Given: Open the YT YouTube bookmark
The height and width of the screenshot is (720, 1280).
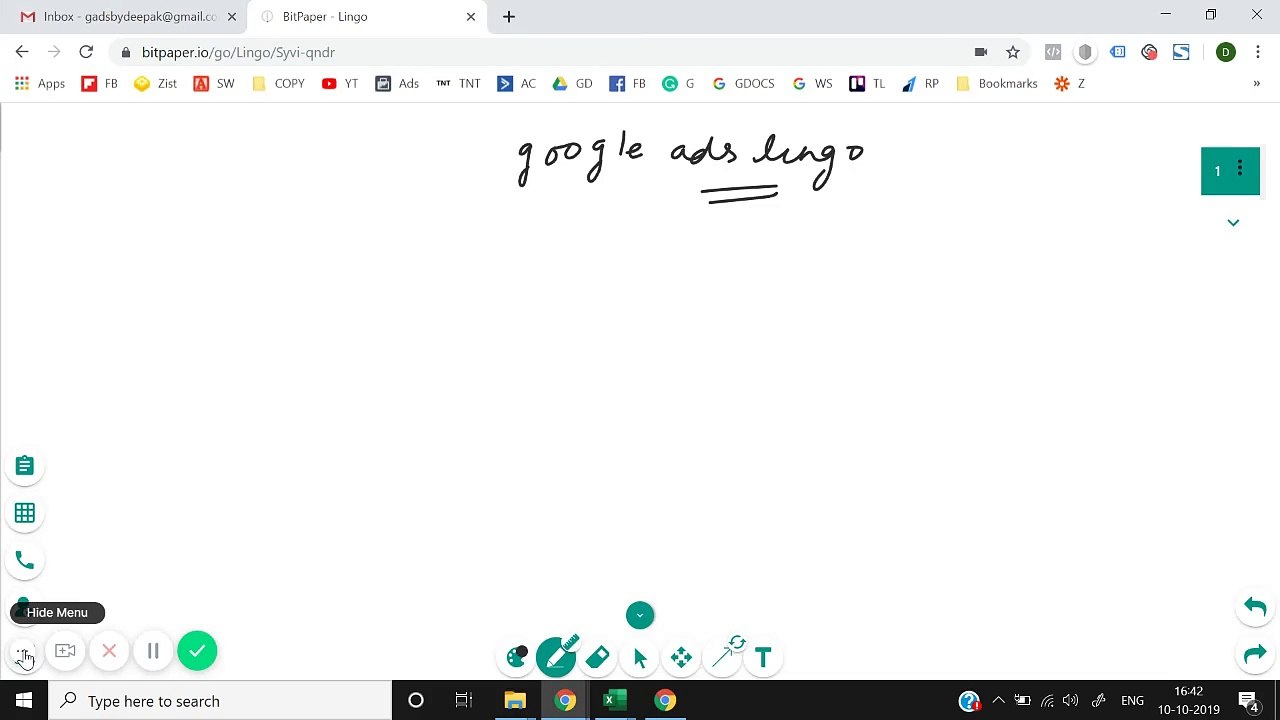Looking at the screenshot, I should (x=340, y=84).
